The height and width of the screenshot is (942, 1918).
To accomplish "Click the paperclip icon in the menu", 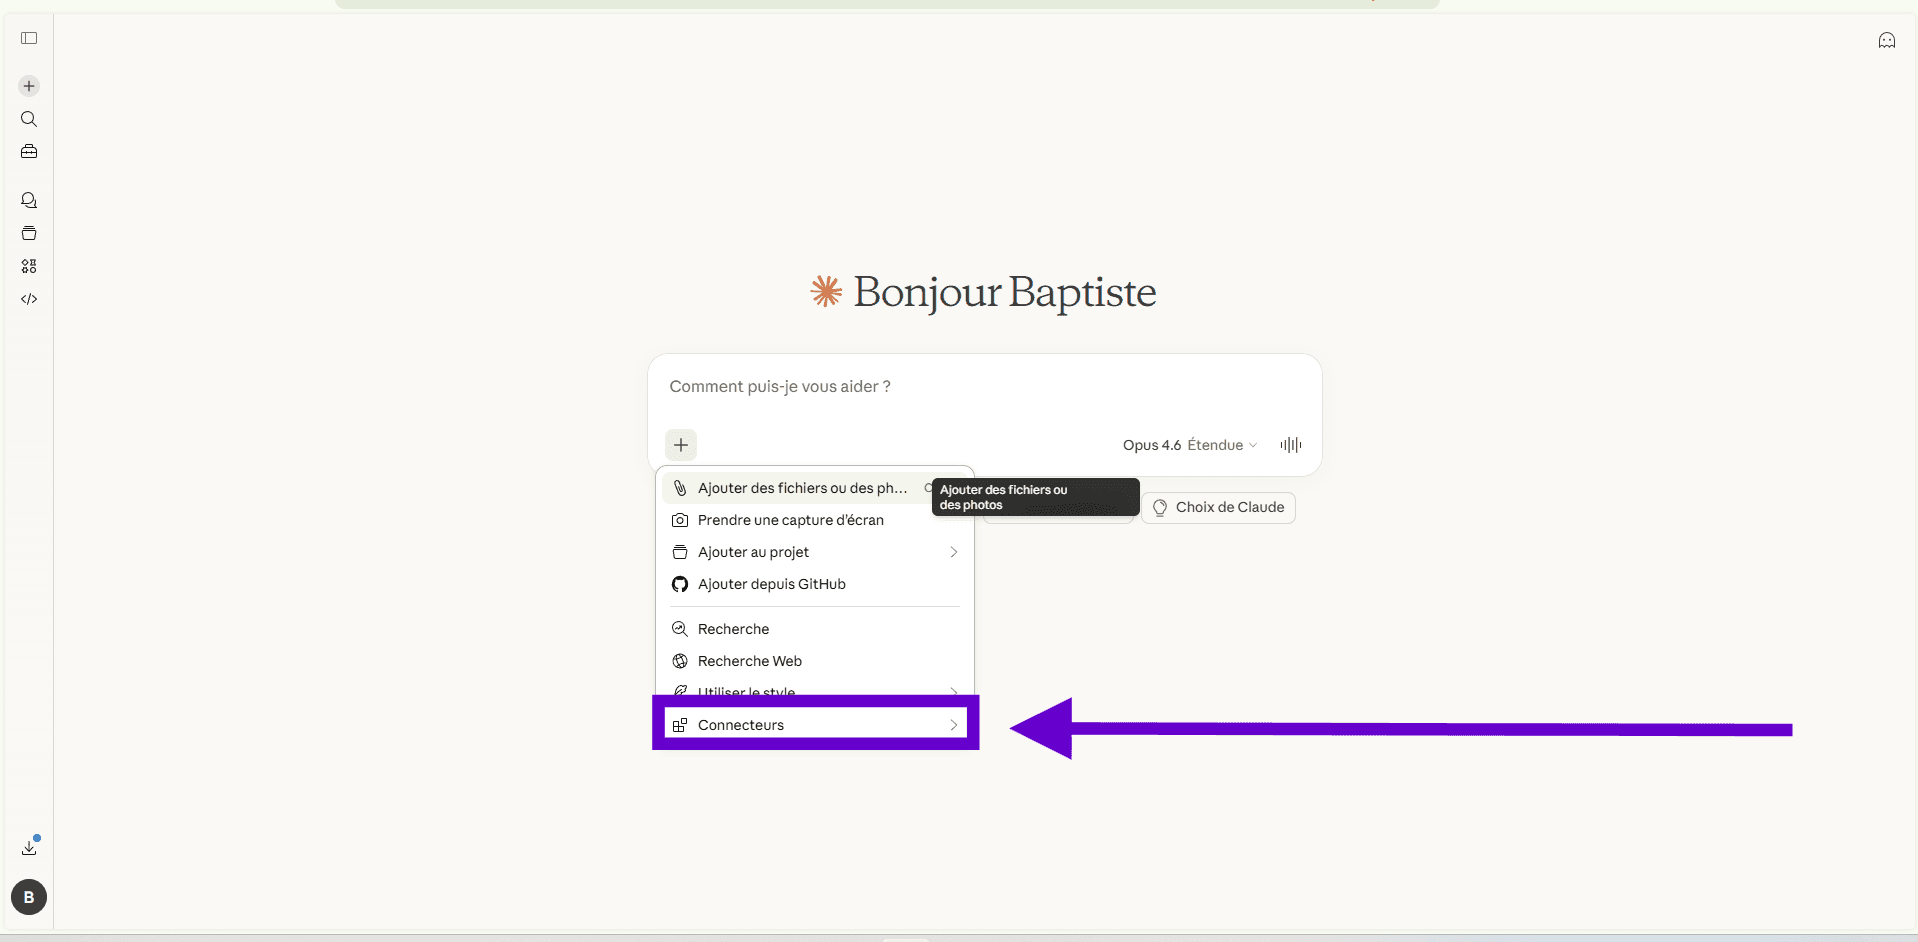I will pos(680,488).
